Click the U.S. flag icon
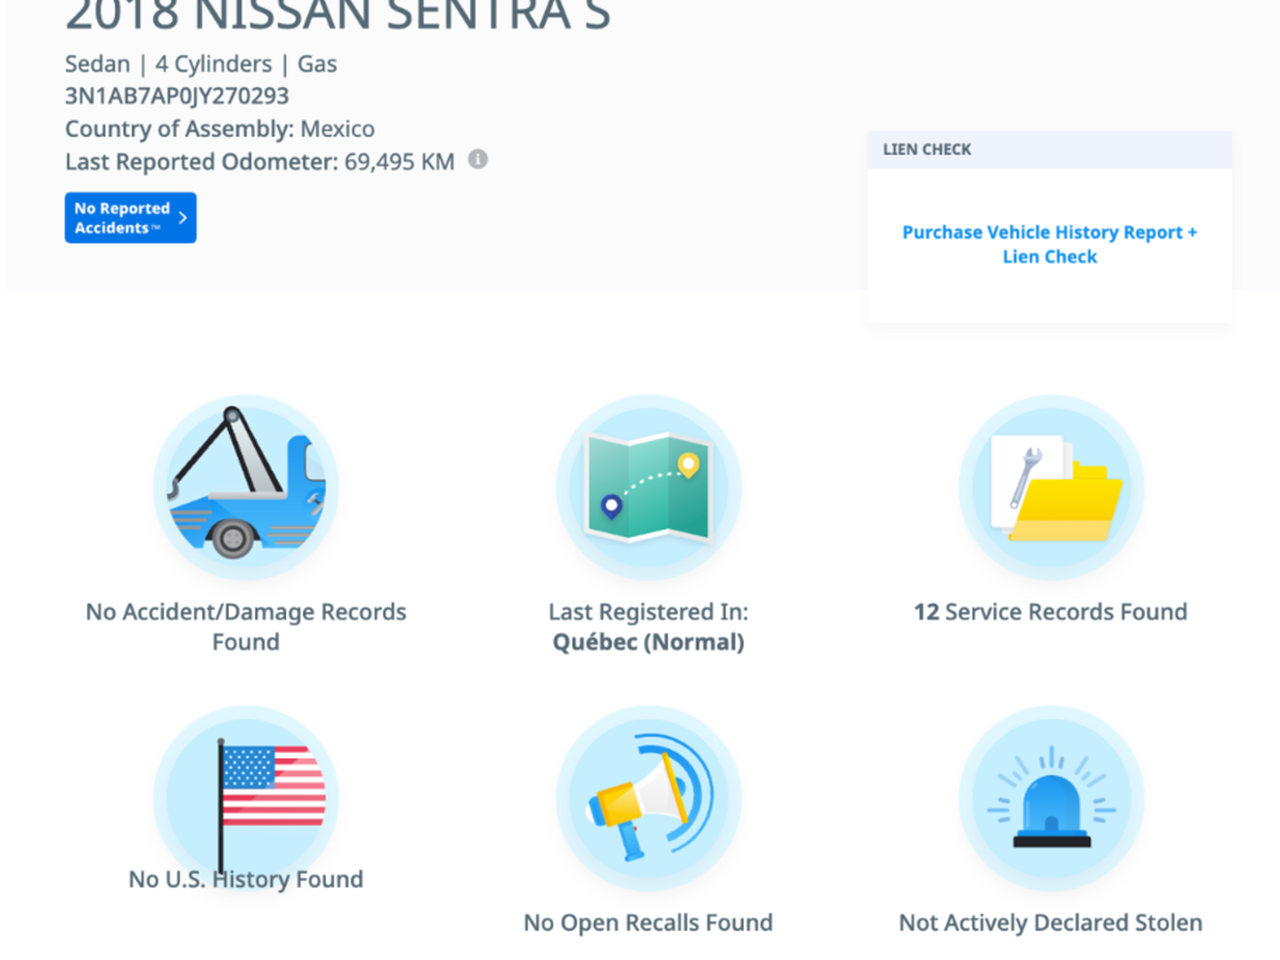 pos(246,795)
